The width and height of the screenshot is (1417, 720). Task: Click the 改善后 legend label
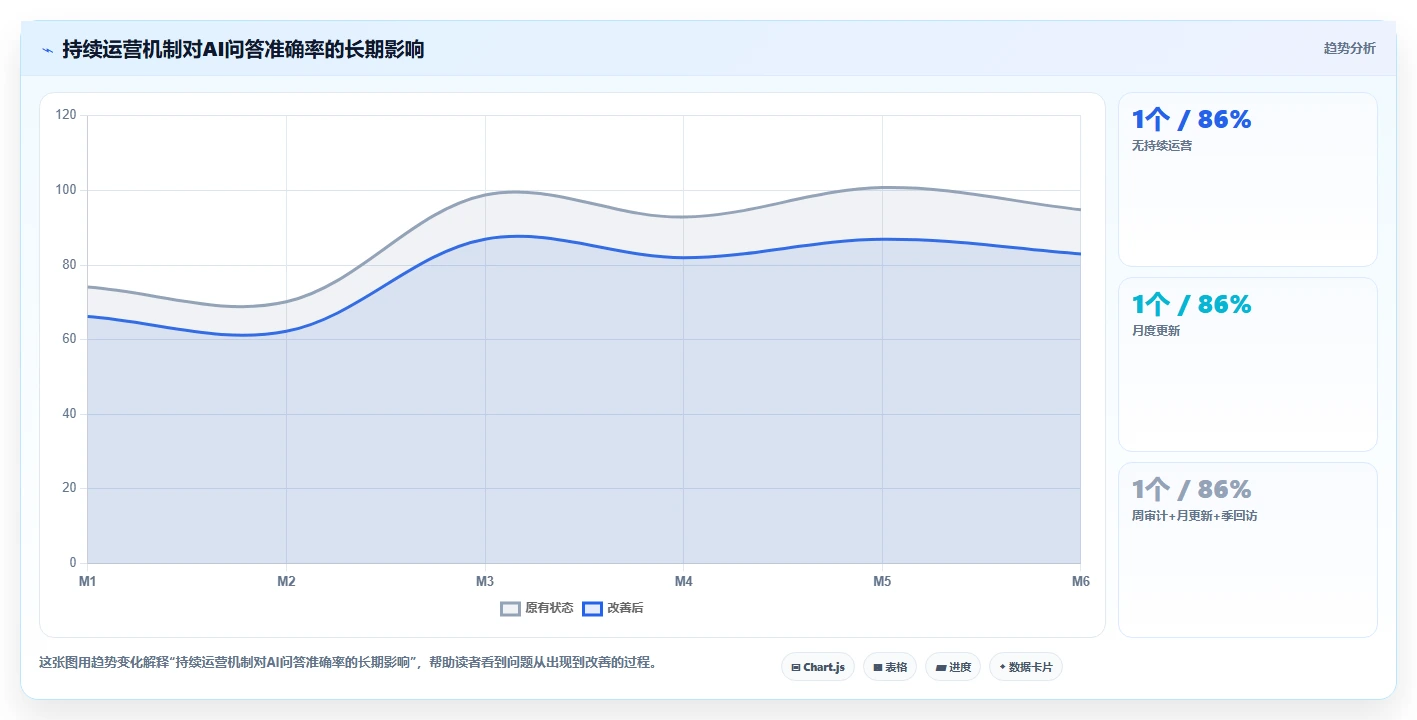(625, 608)
